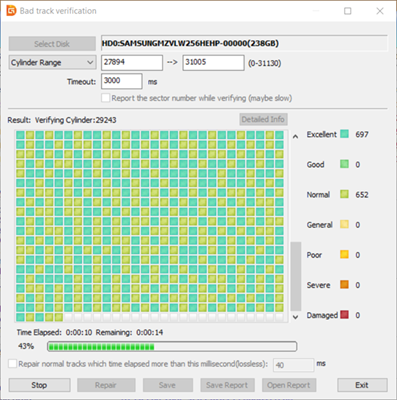Click the end cylinder field showing 31005
Viewport: 397px width, 400px height.
[213, 63]
